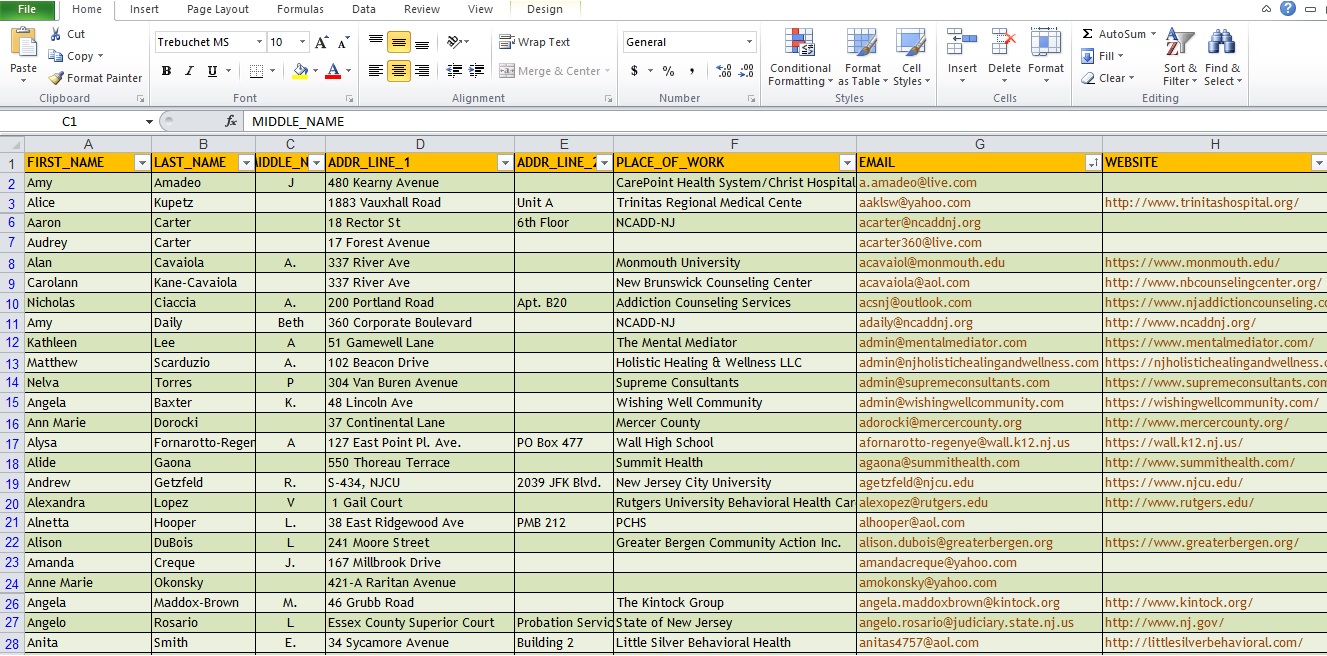The image size is (1327, 656).
Task: Open link http://www.trinitashospital.org/
Action: click(1201, 202)
